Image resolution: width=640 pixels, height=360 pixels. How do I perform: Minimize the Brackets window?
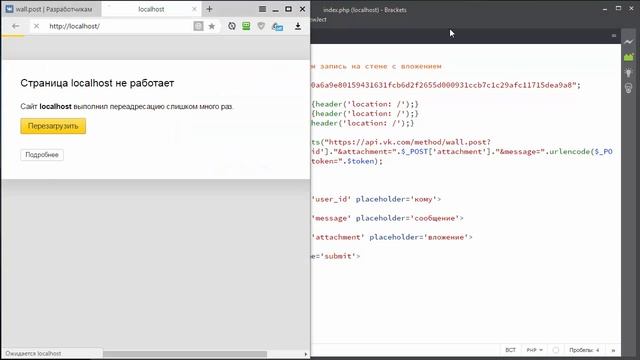(x=604, y=9)
